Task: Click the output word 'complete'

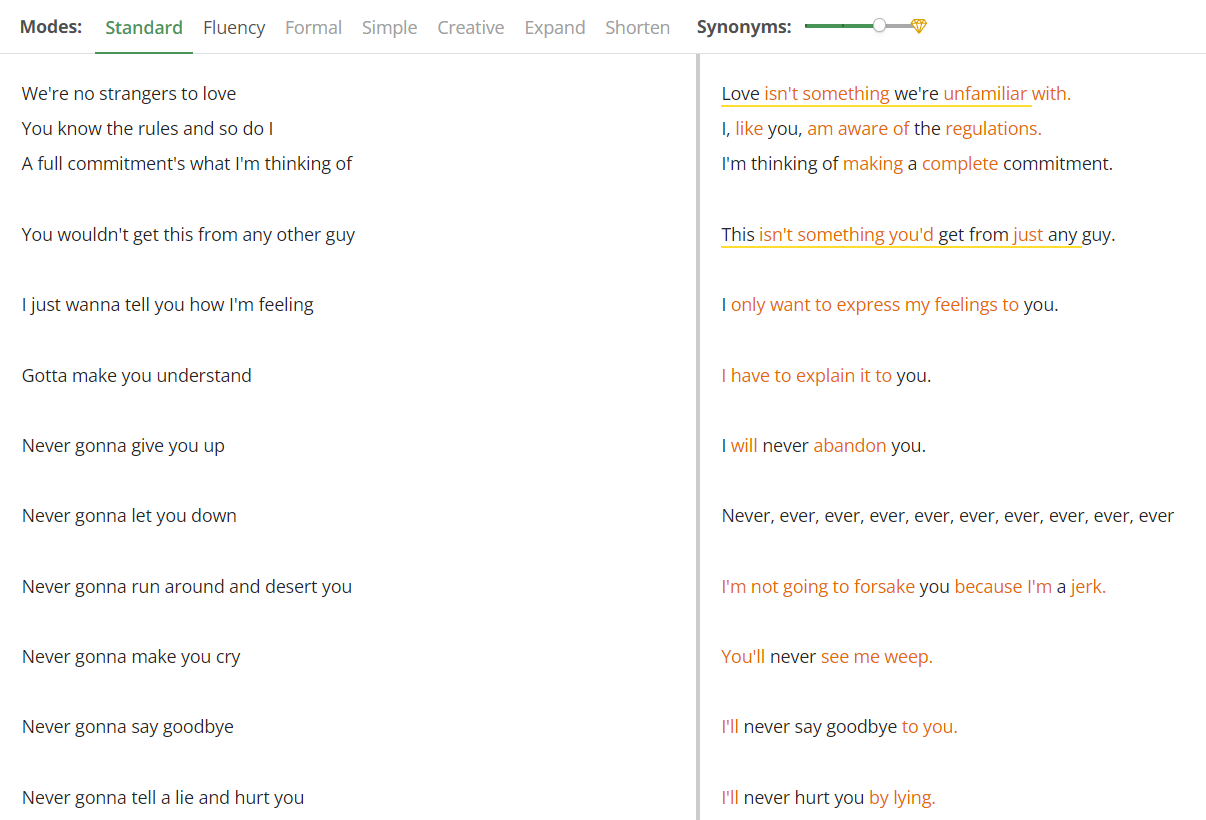Action: tap(960, 163)
